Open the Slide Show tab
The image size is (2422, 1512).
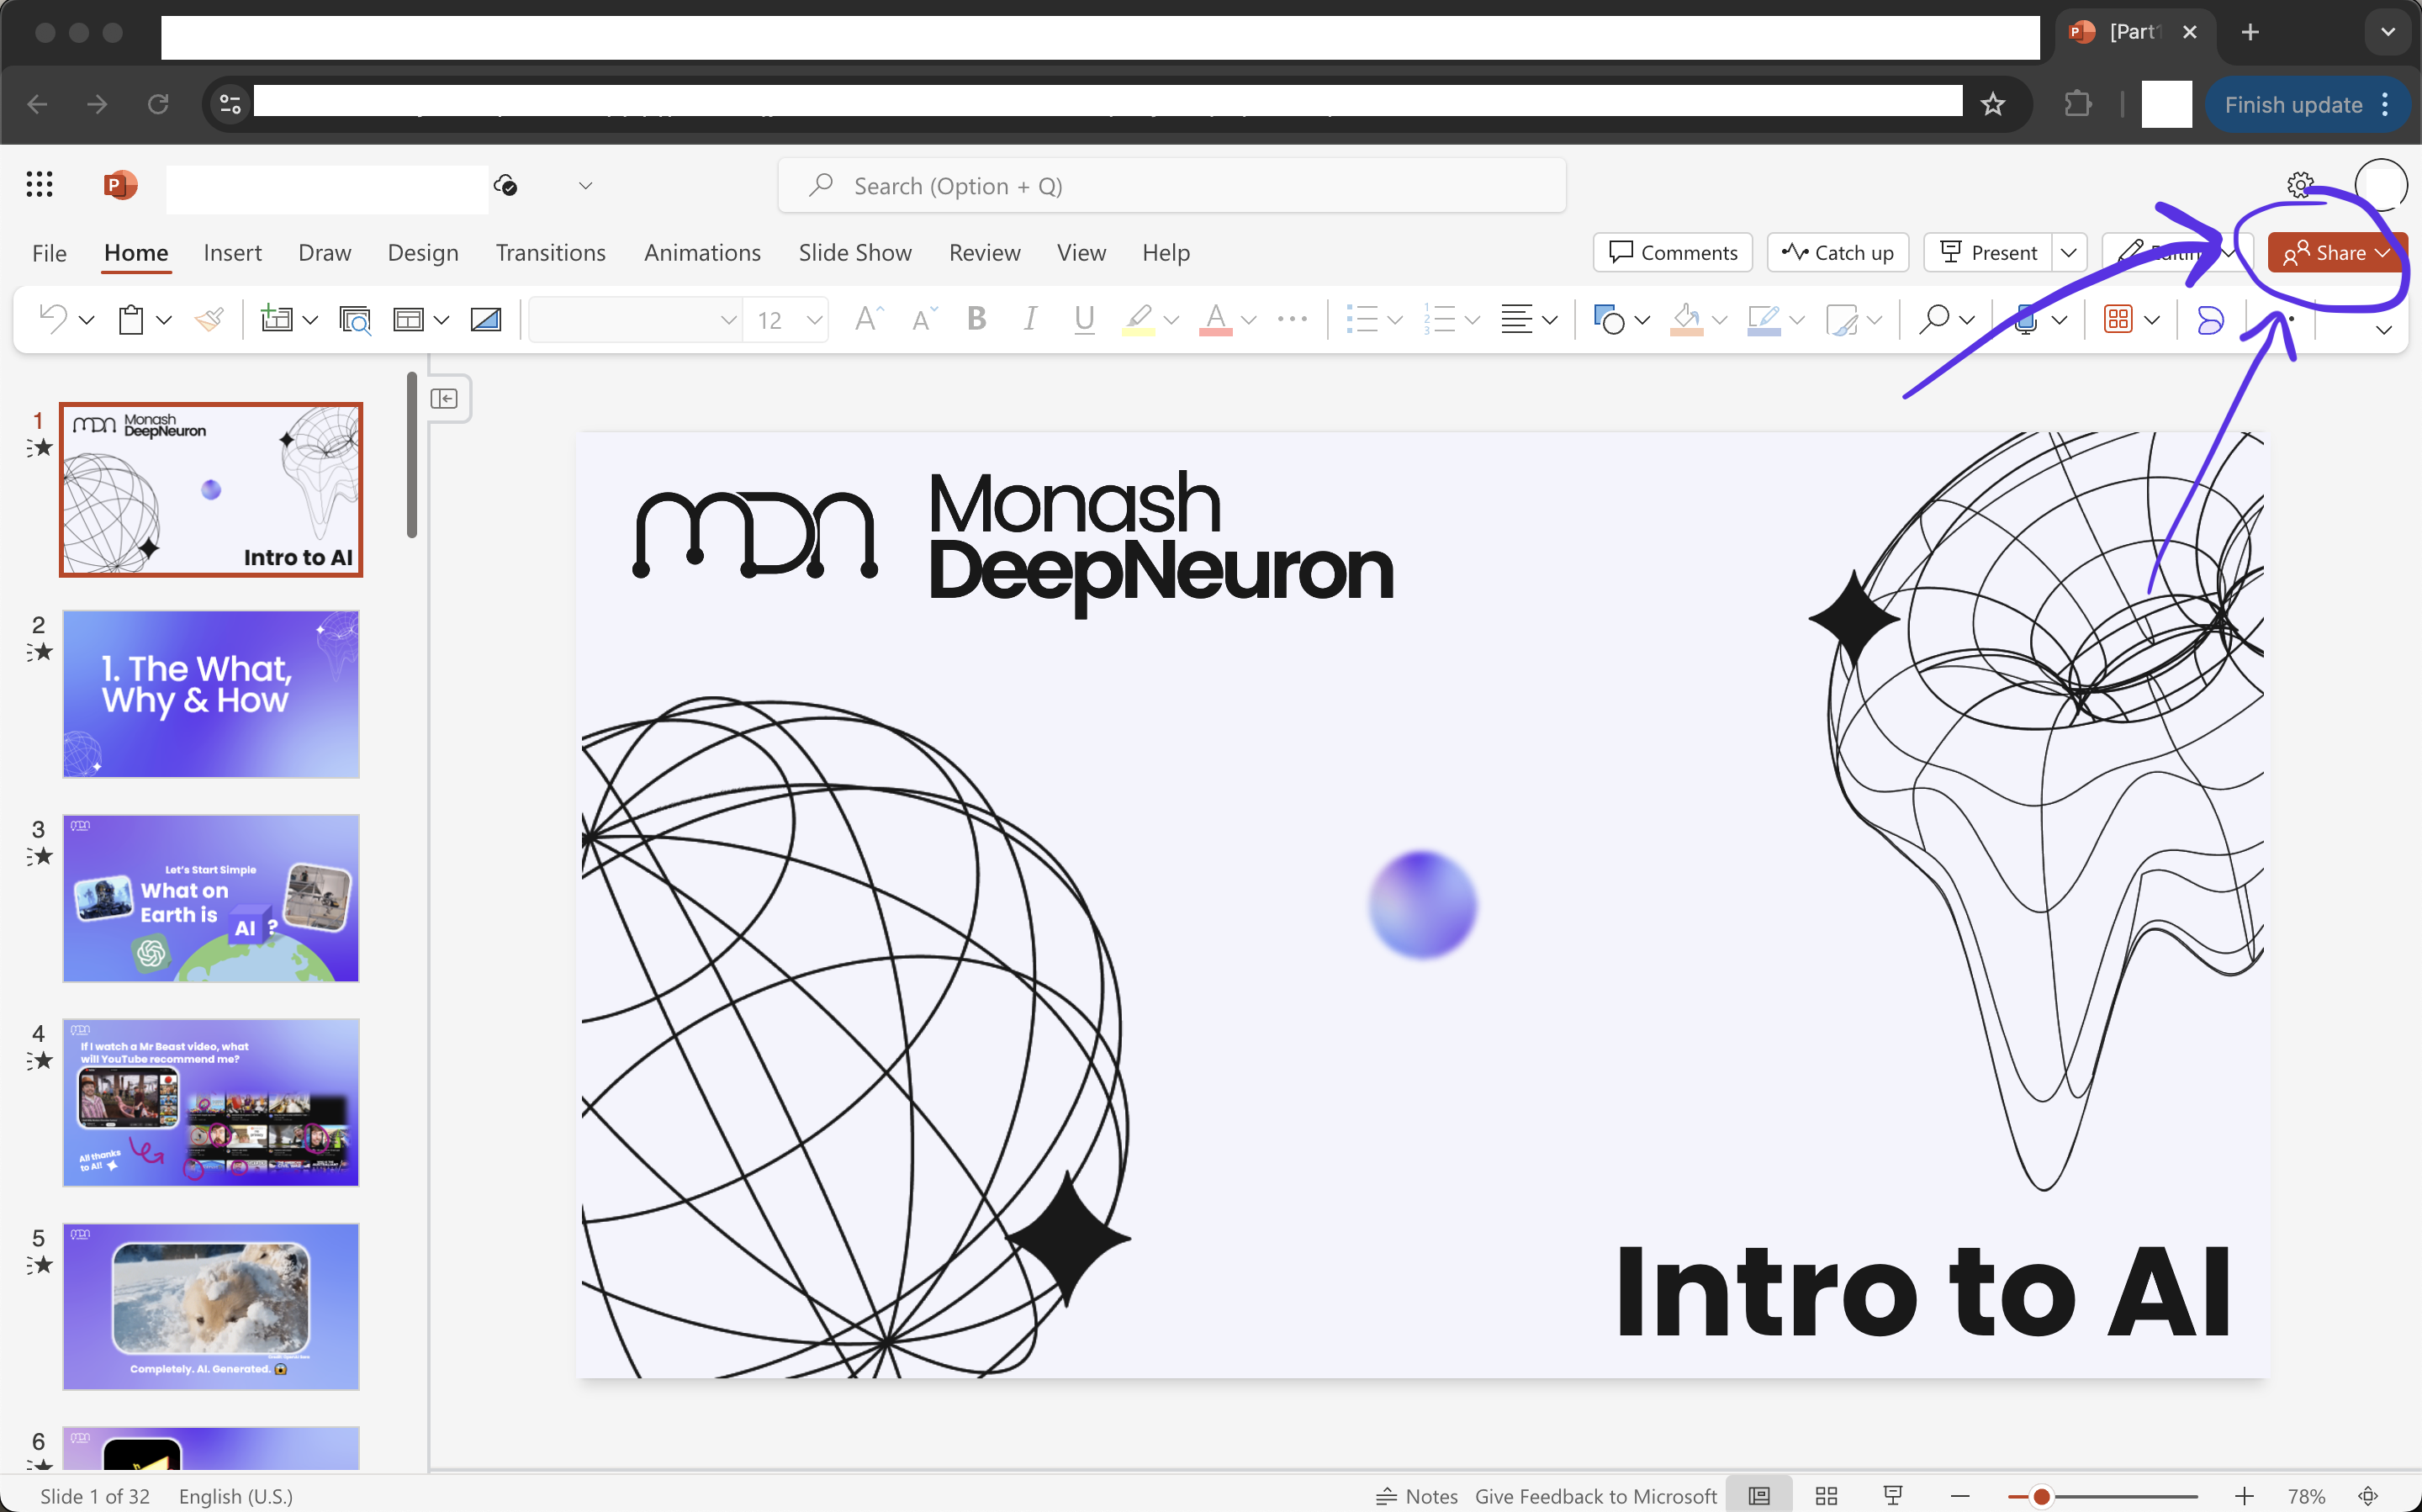855,253
